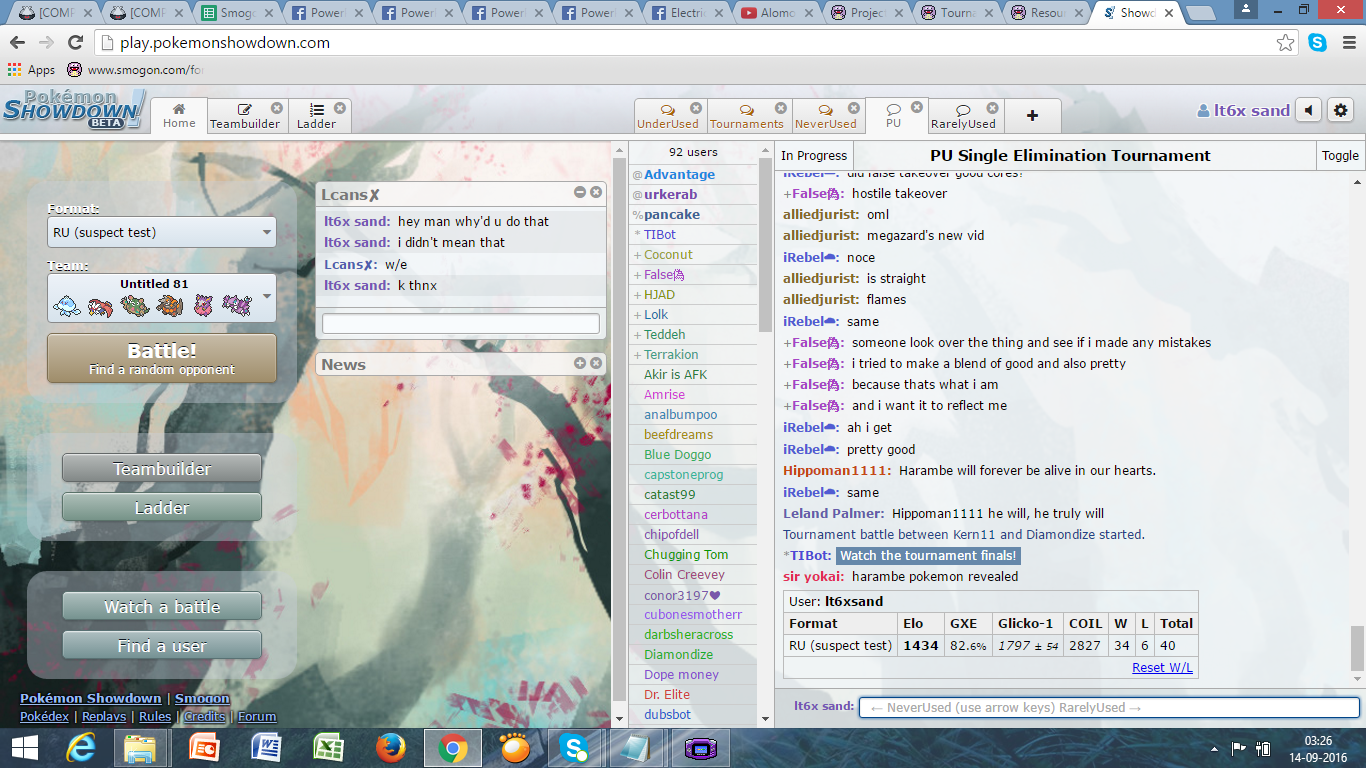Screen dimensions: 1366x768
Task: Close the Tournaments room tab
Action: (x=781, y=108)
